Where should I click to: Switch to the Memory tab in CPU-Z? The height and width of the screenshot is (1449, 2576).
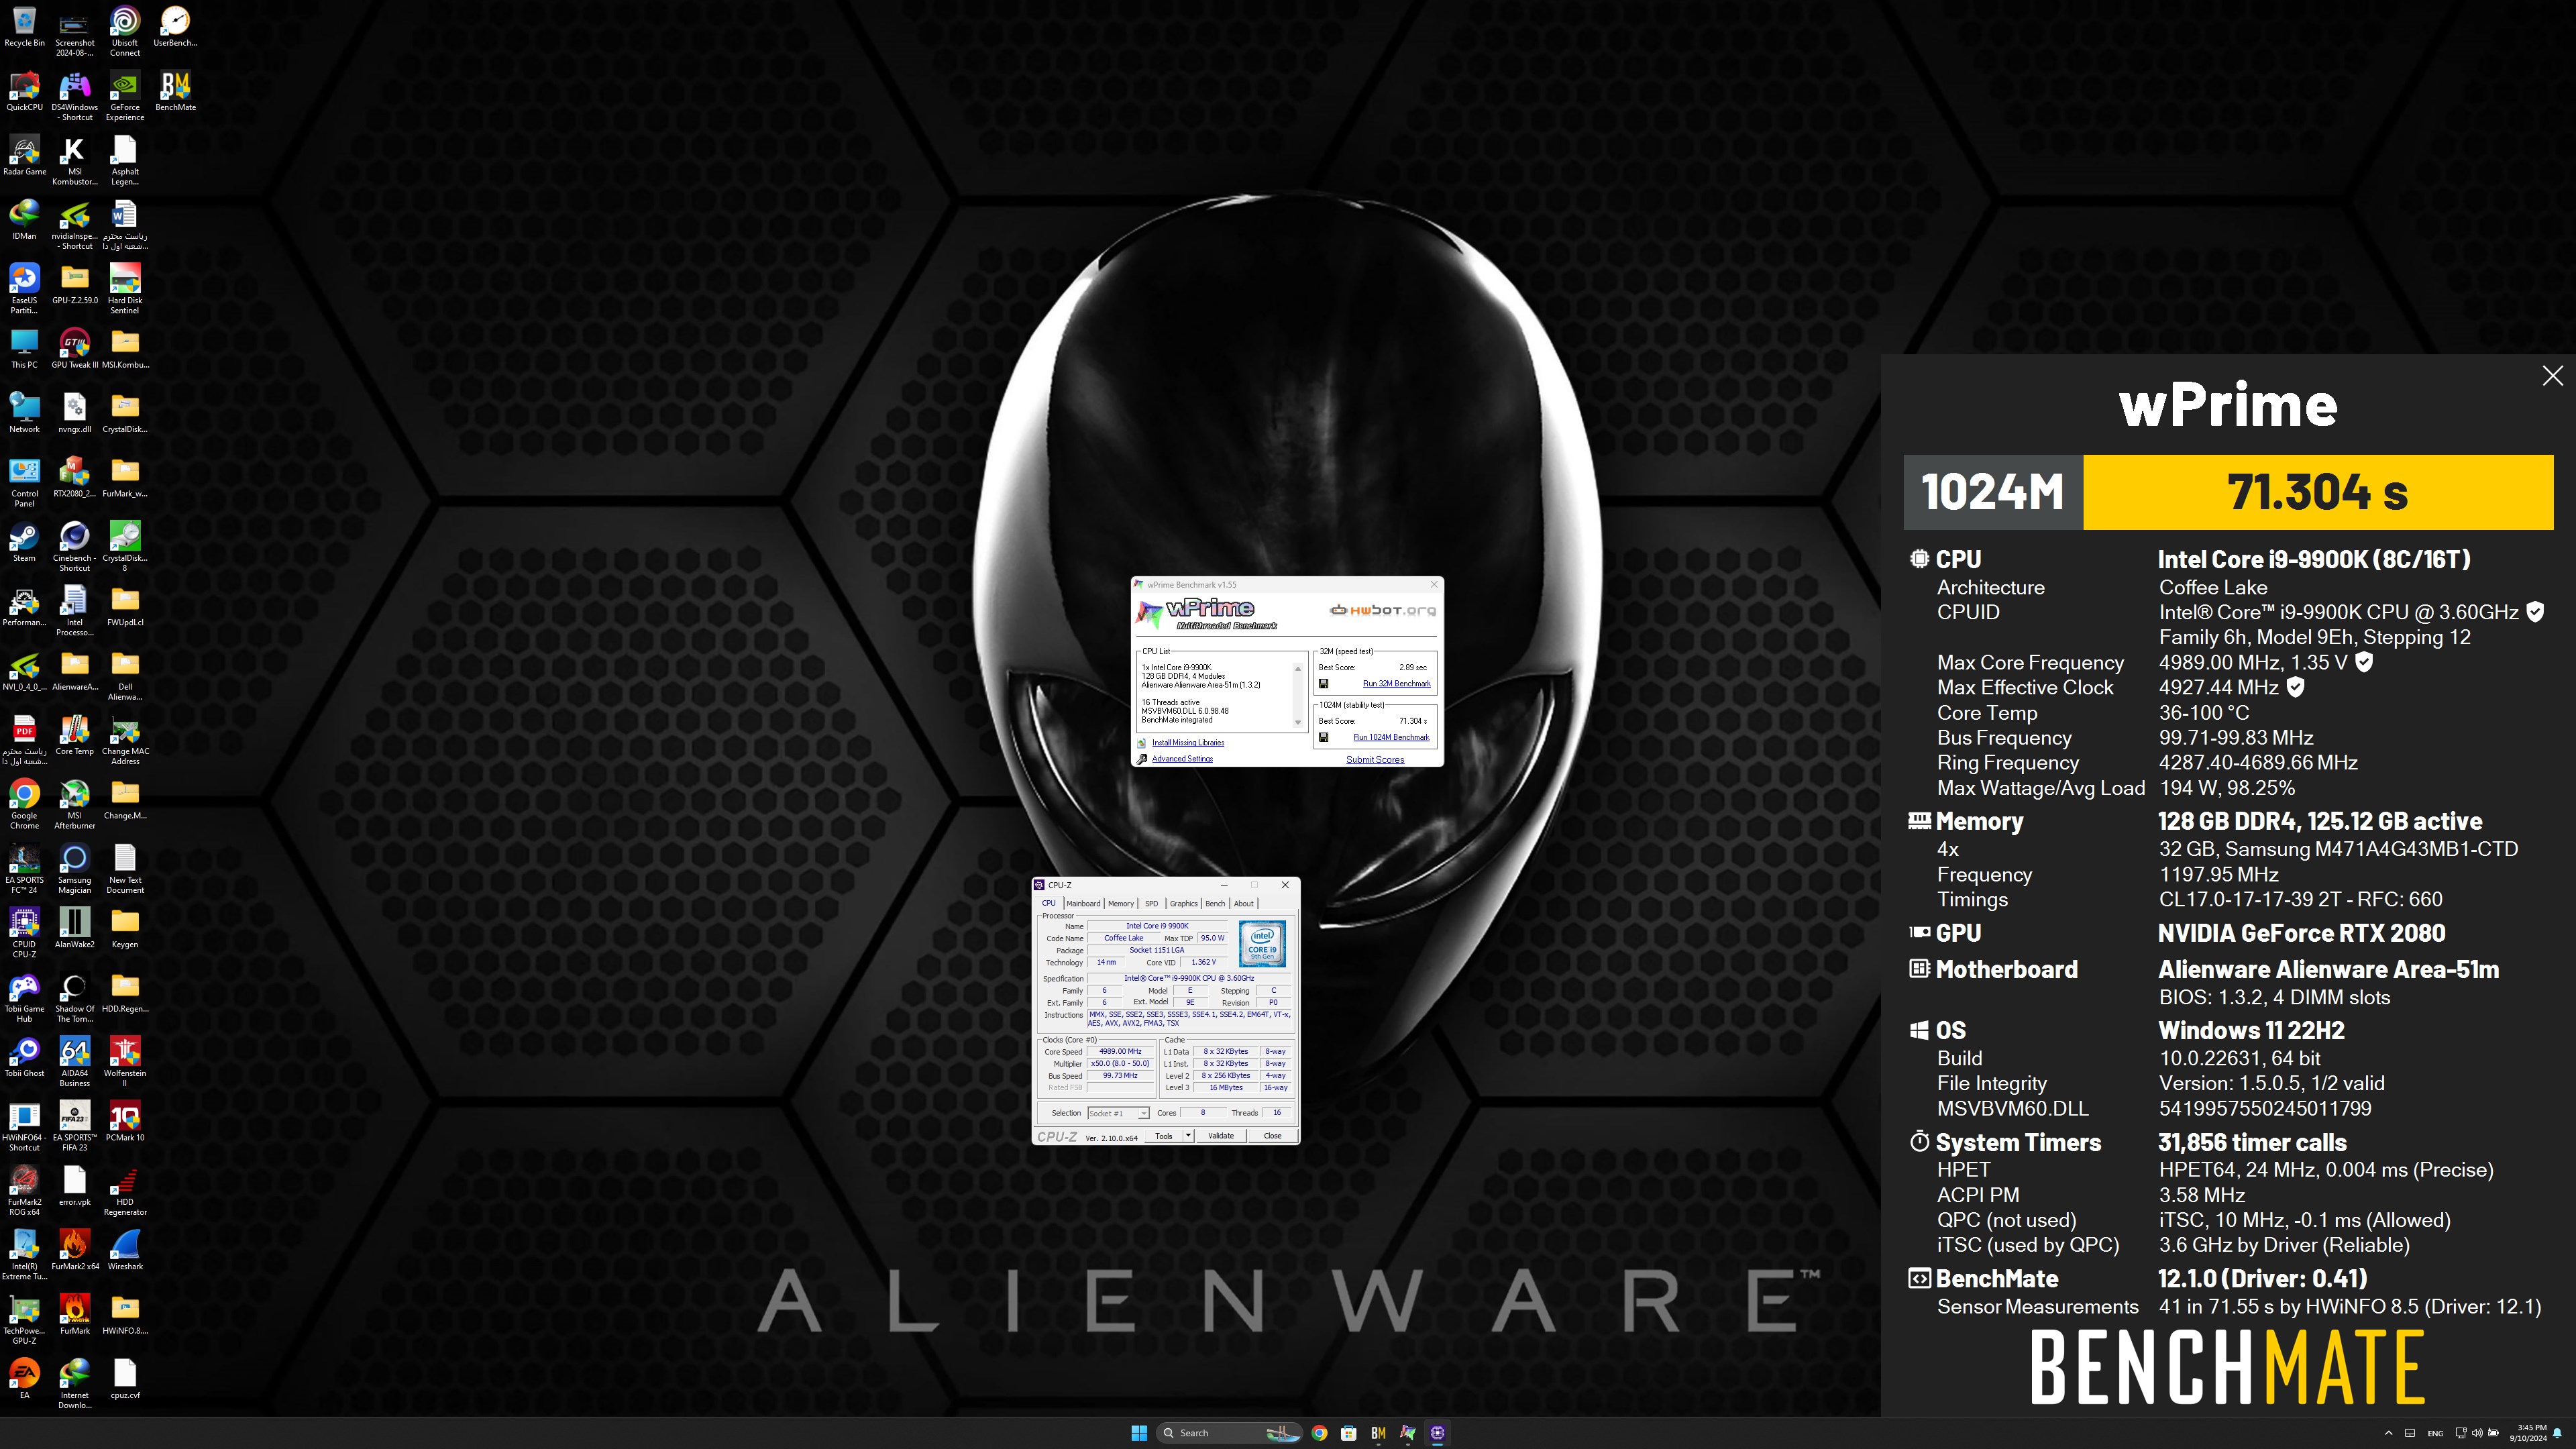(1121, 903)
